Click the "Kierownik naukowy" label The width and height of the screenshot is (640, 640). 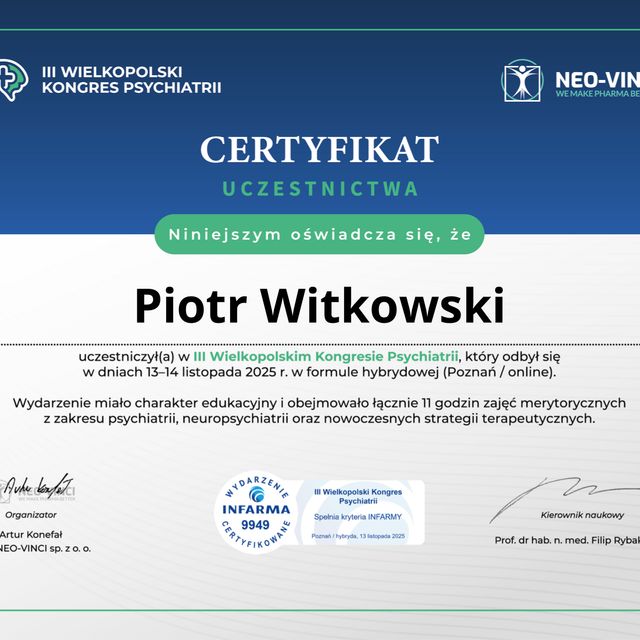pos(582,515)
